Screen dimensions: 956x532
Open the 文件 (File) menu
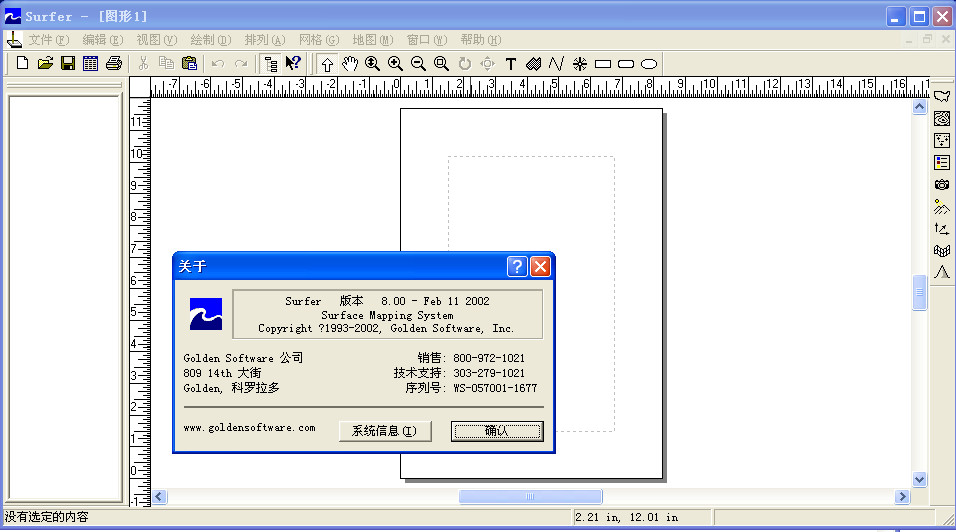[49, 40]
